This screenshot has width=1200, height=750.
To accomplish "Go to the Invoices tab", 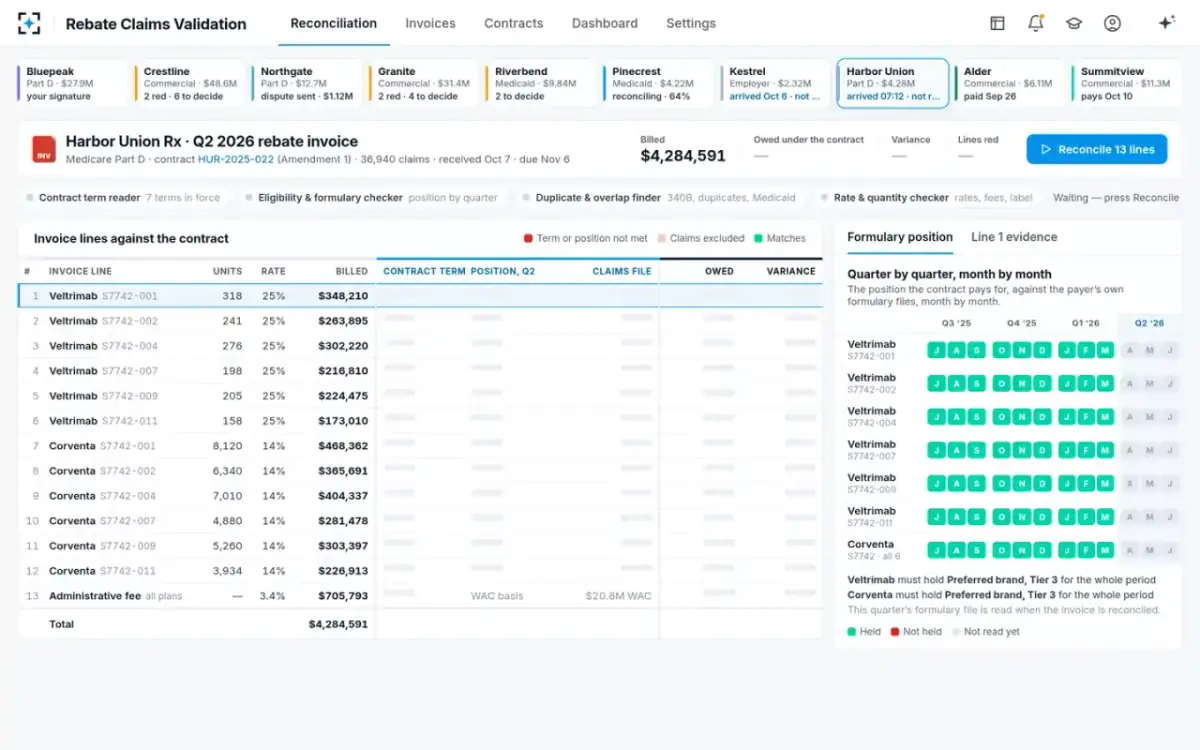I will pos(430,23).
